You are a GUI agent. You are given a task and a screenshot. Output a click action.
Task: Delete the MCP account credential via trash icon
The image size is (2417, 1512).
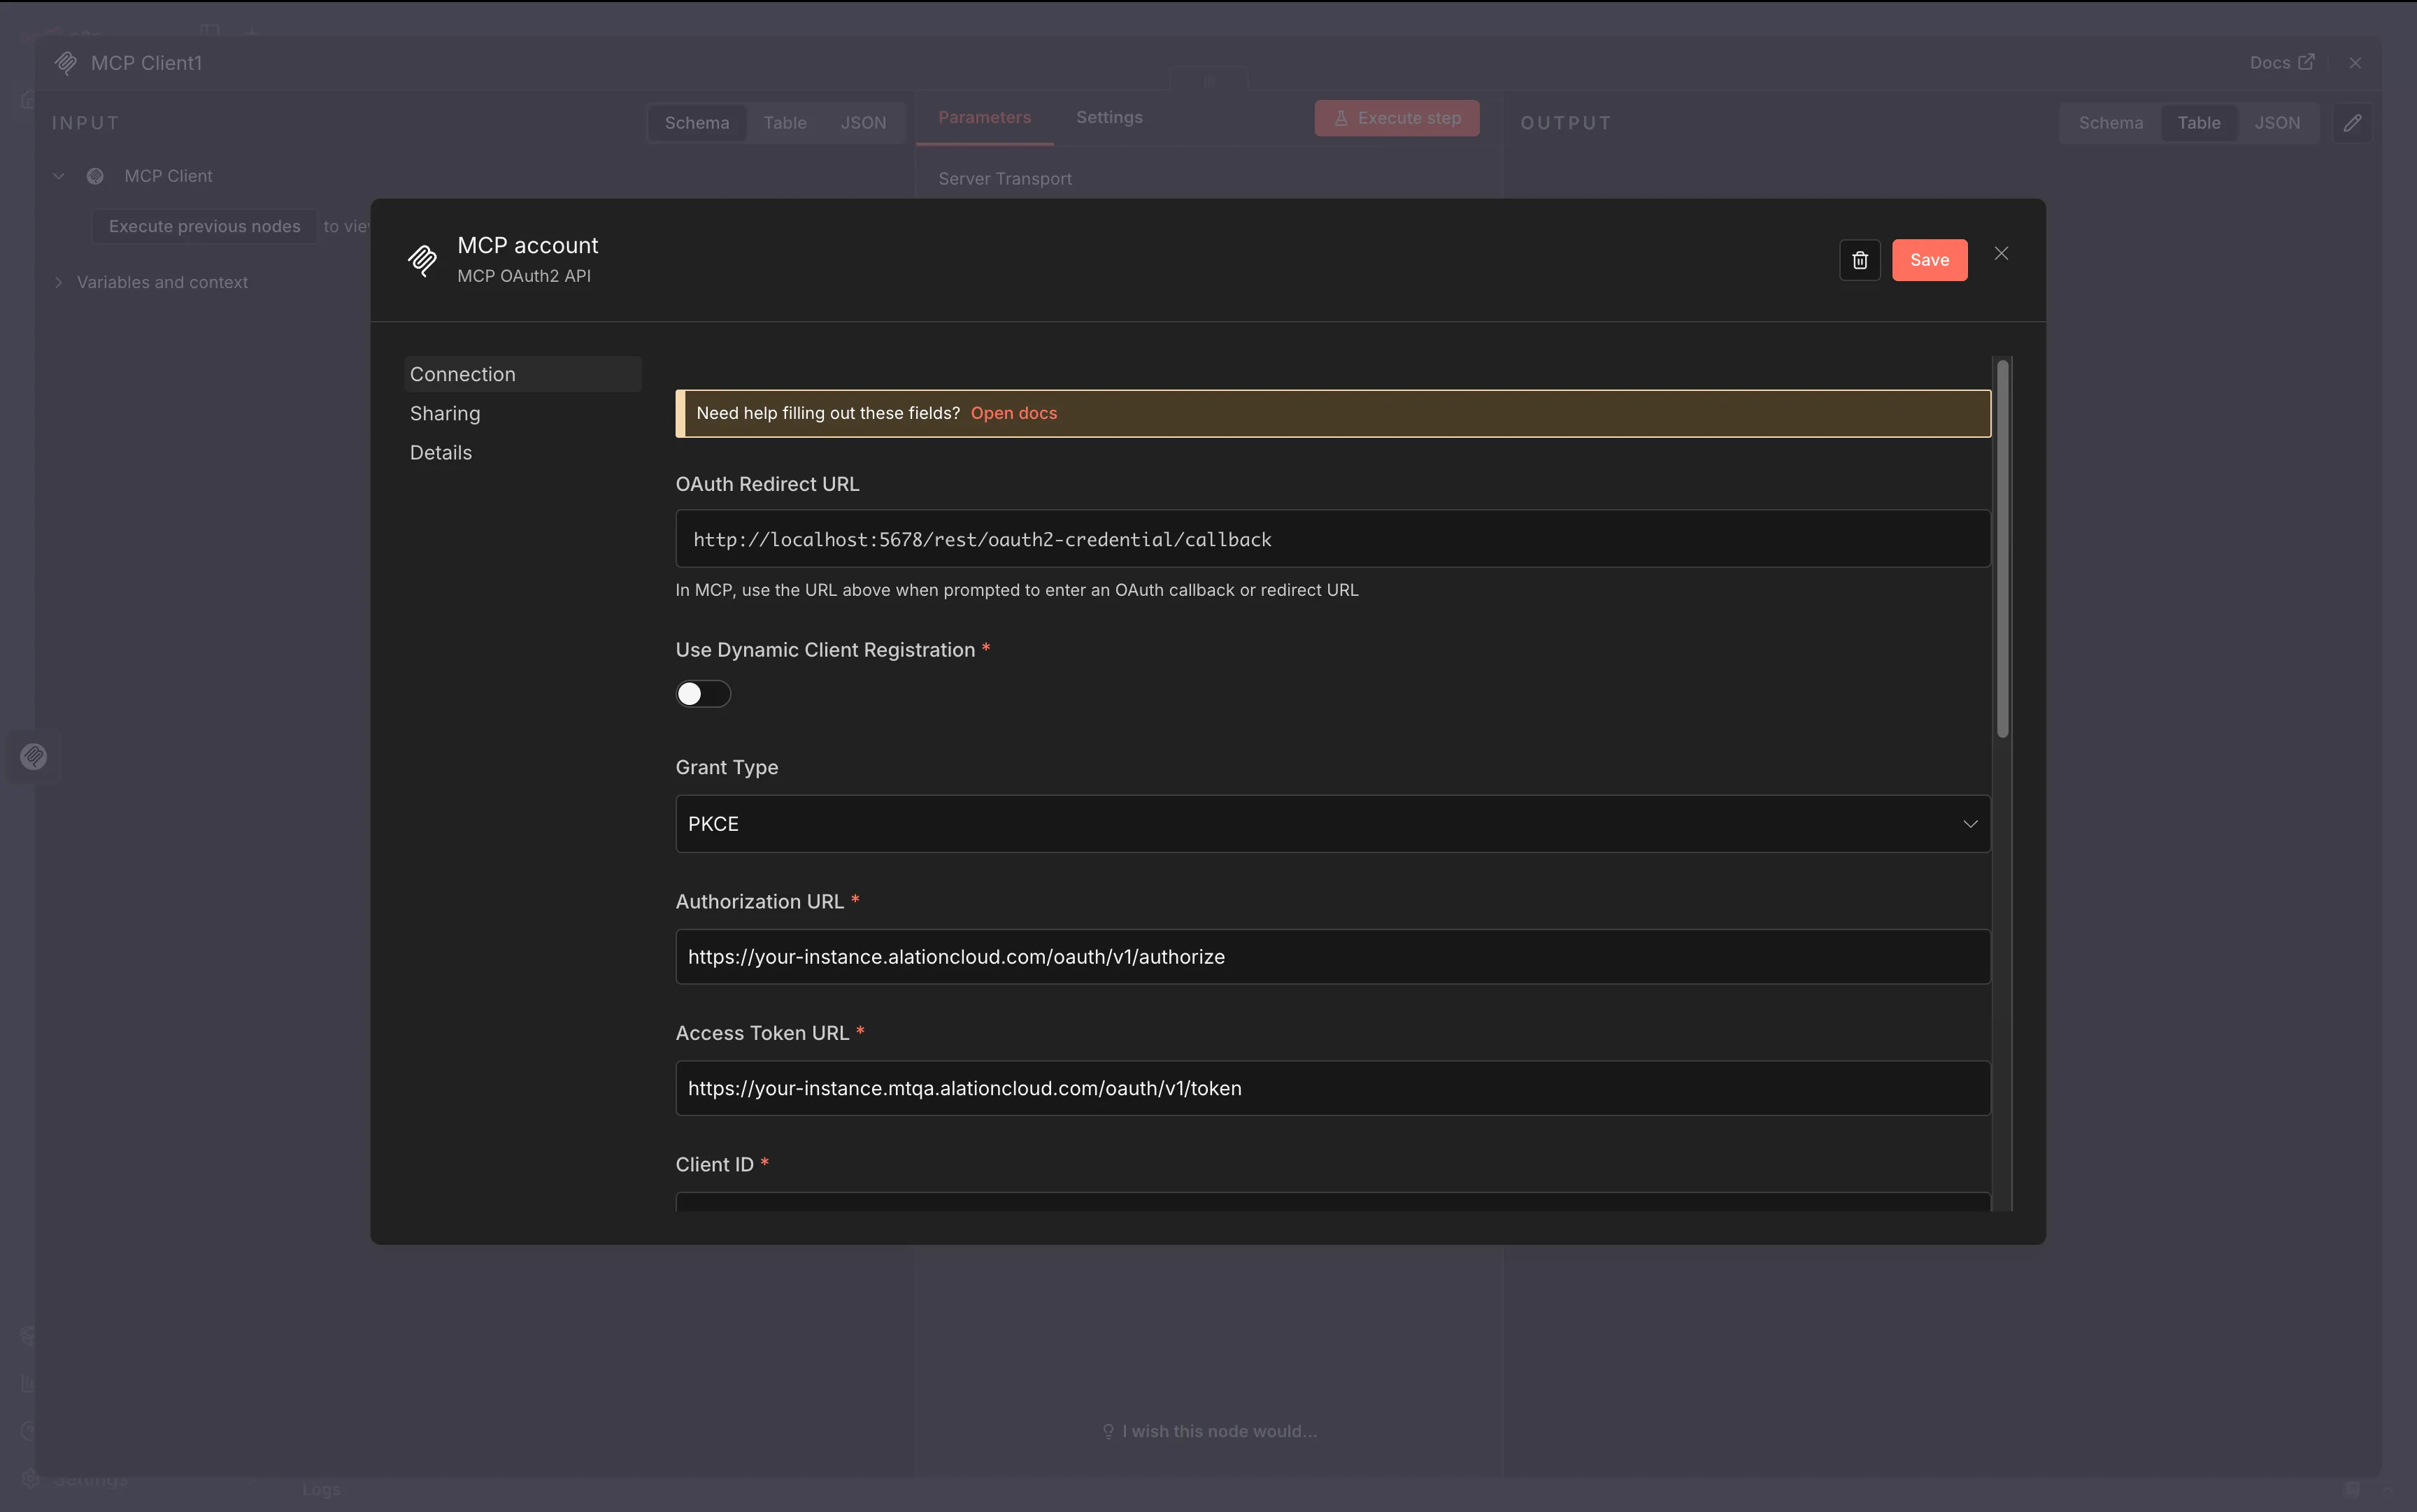pos(1858,260)
